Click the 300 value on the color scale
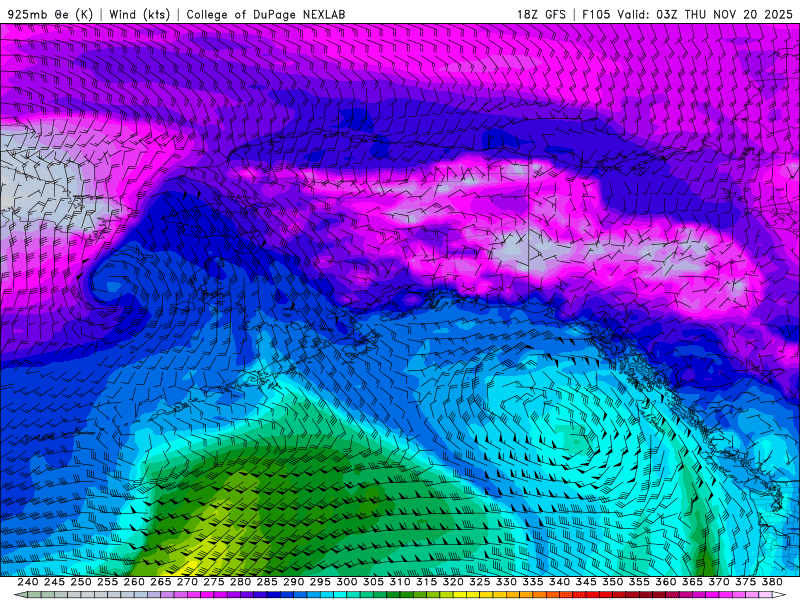Image resolution: width=800 pixels, height=600 pixels. tap(346, 582)
